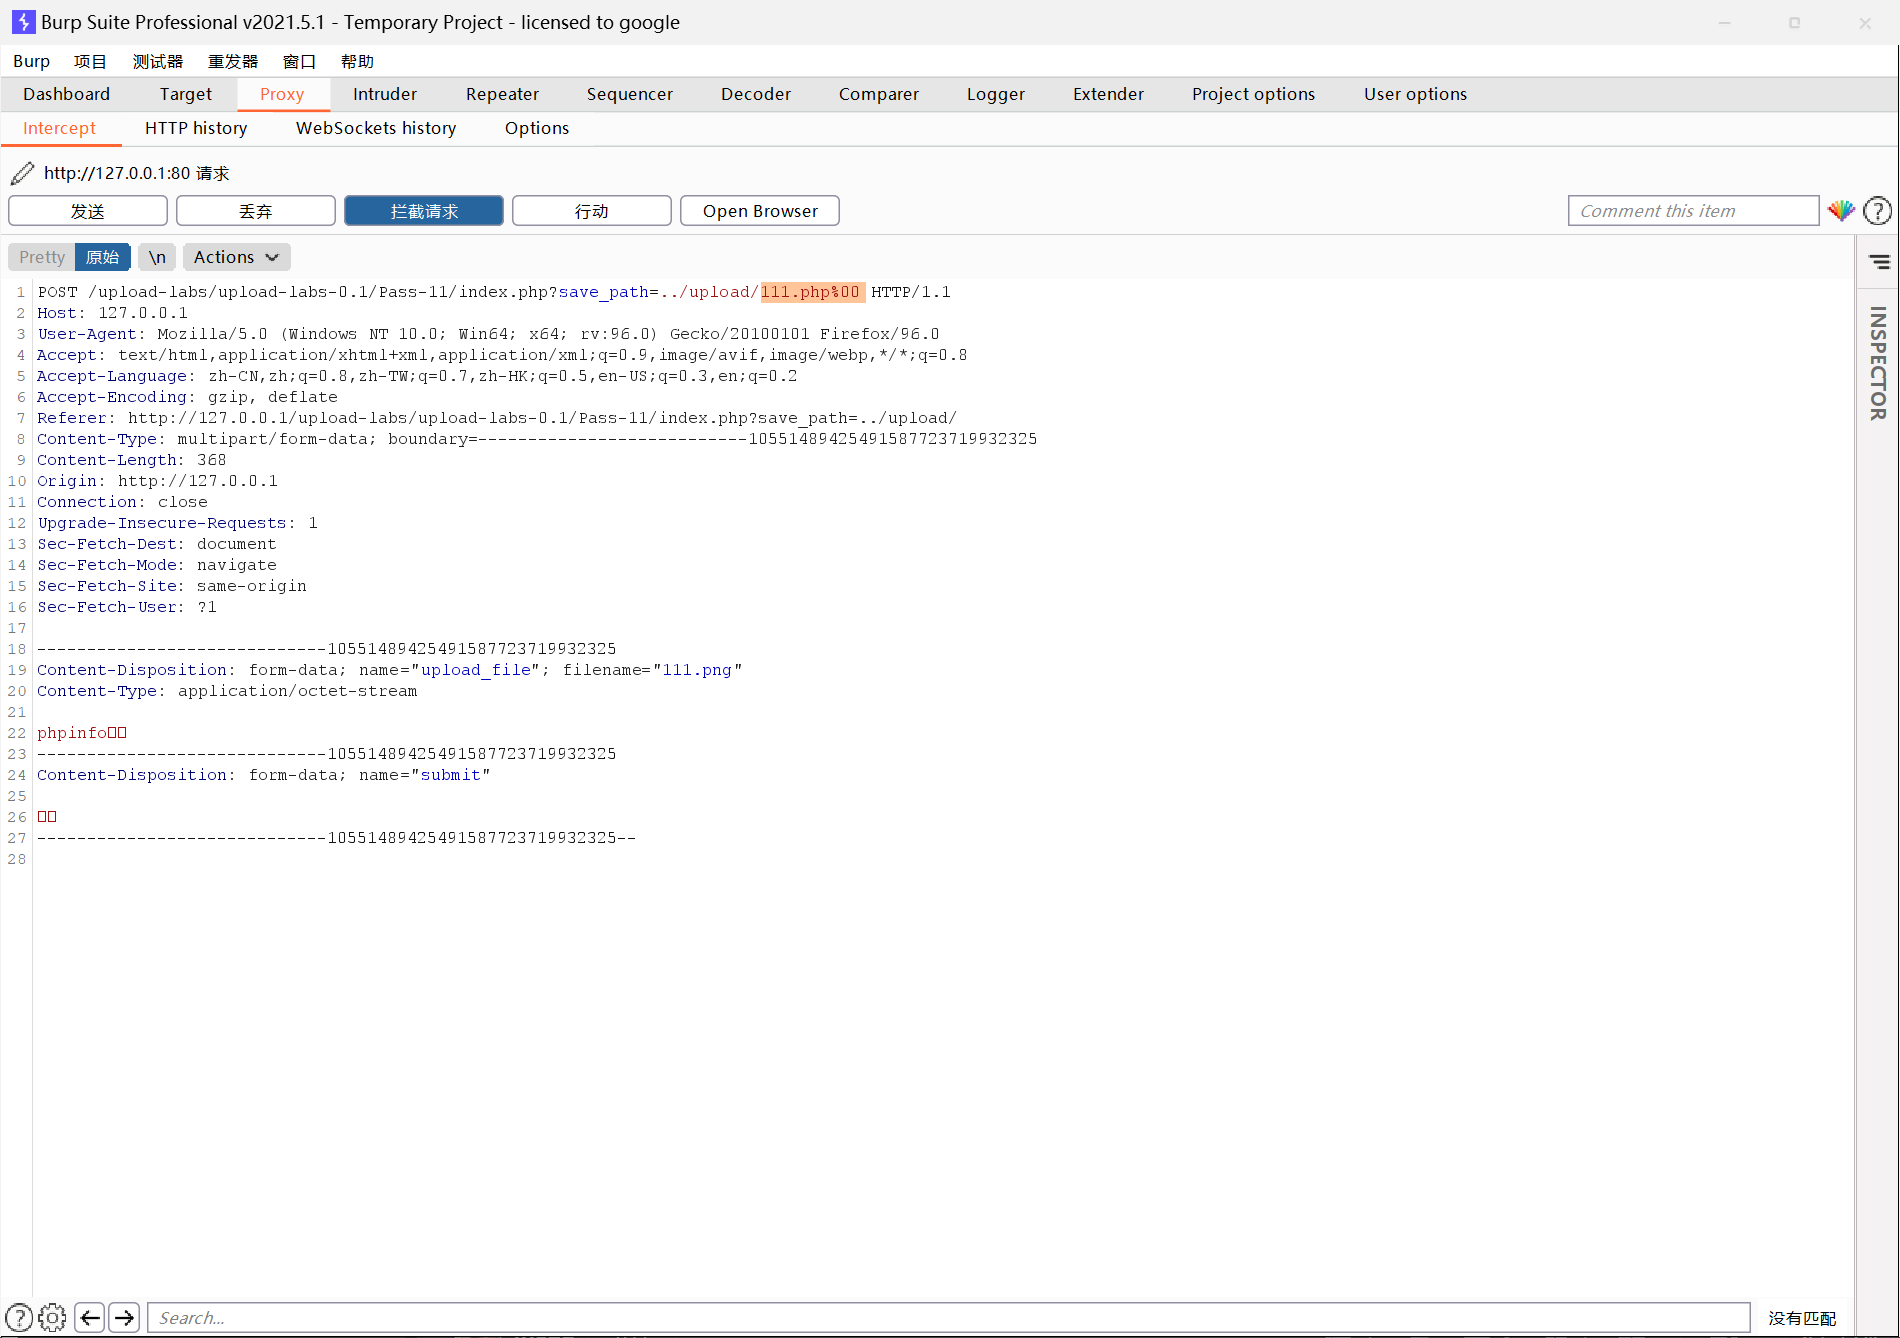This screenshot has width=1900, height=1338.
Task: Open the HTTP history sub-tab
Action: click(196, 128)
